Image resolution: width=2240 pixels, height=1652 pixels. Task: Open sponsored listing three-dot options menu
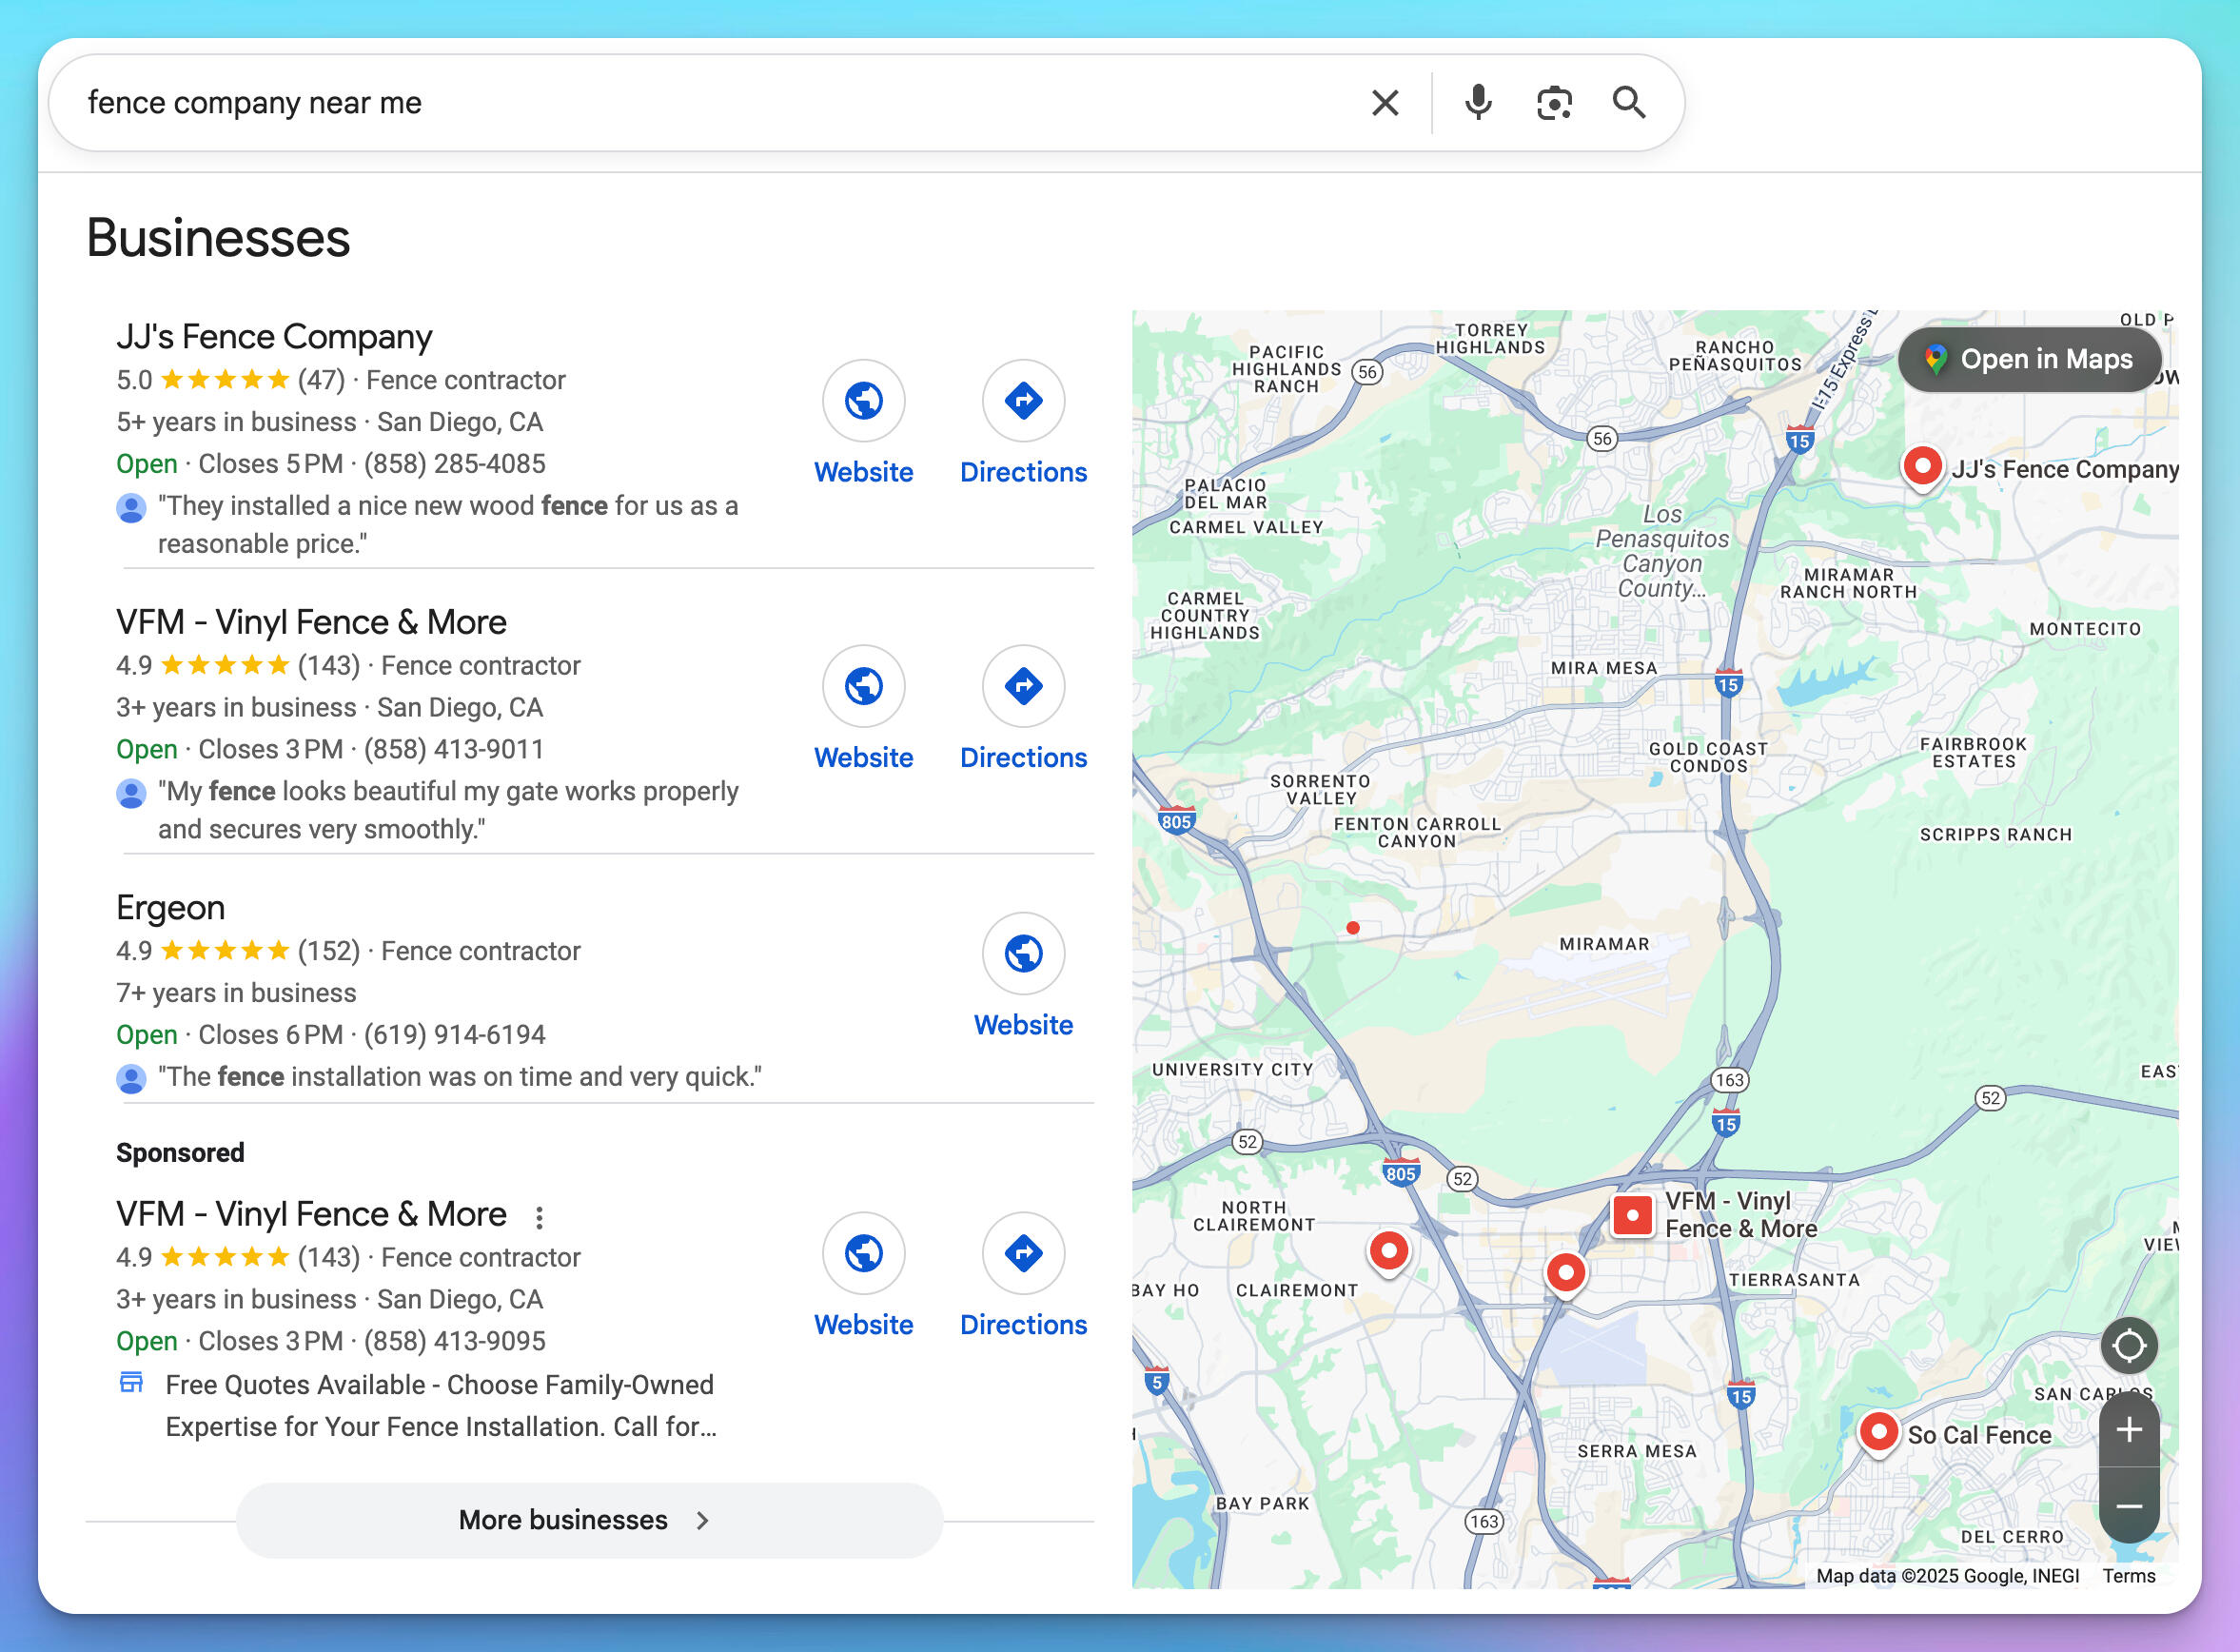coord(539,1217)
